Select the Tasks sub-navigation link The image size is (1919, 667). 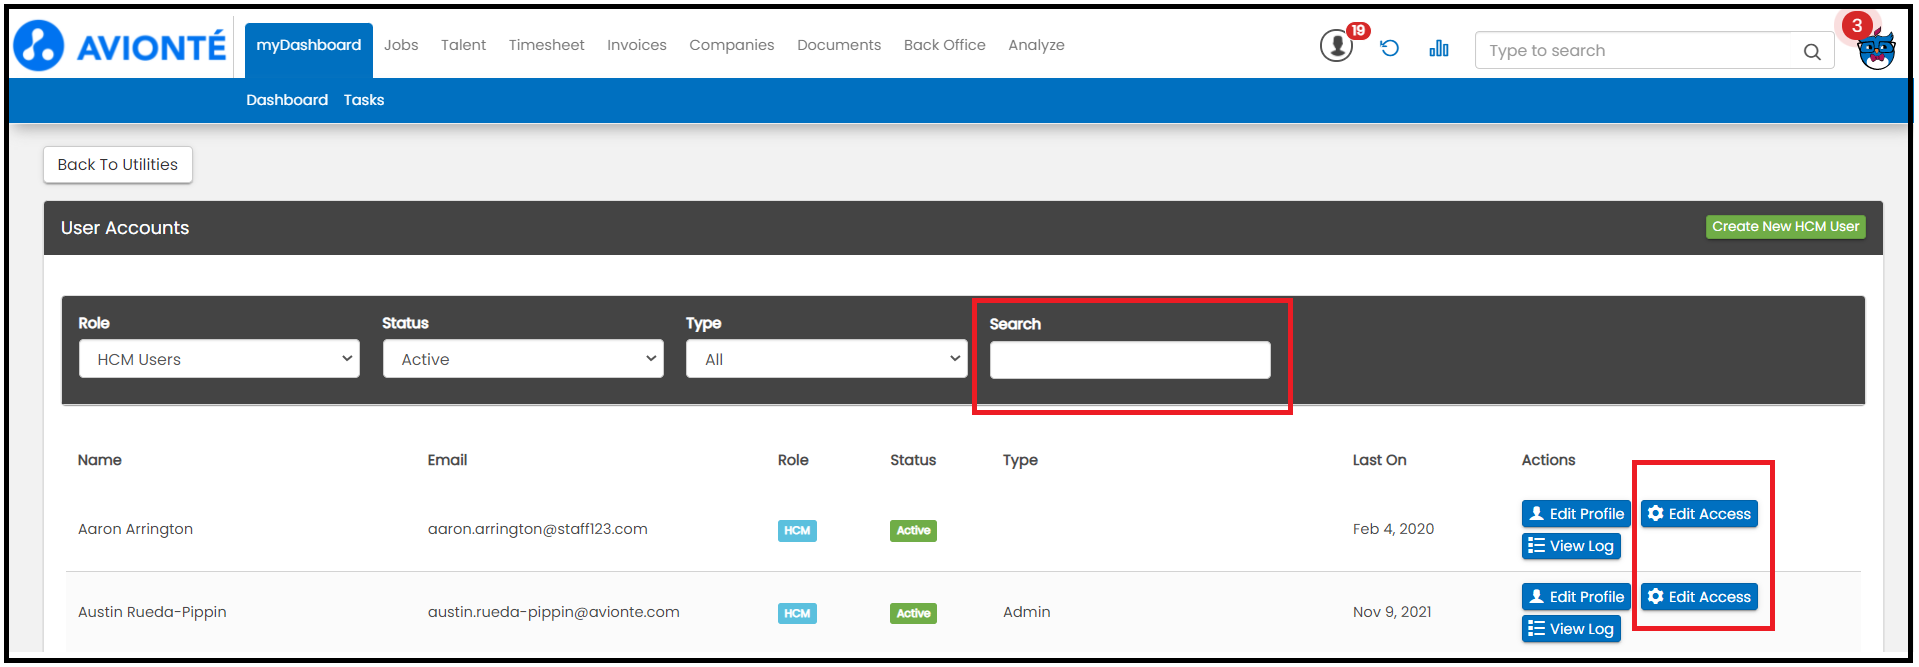[364, 100]
